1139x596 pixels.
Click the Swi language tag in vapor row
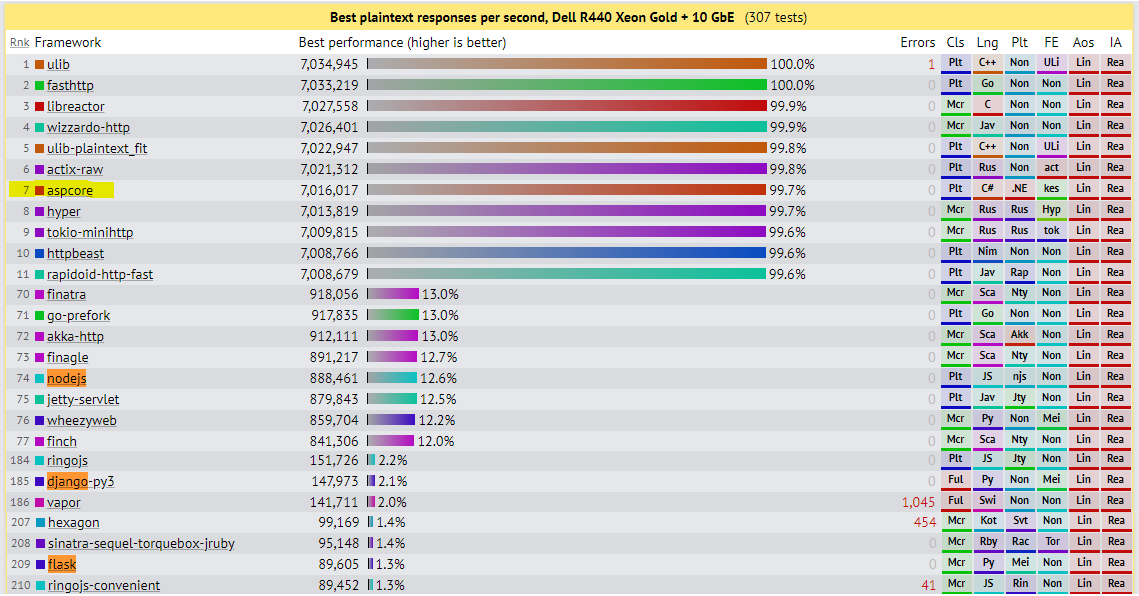coord(987,500)
